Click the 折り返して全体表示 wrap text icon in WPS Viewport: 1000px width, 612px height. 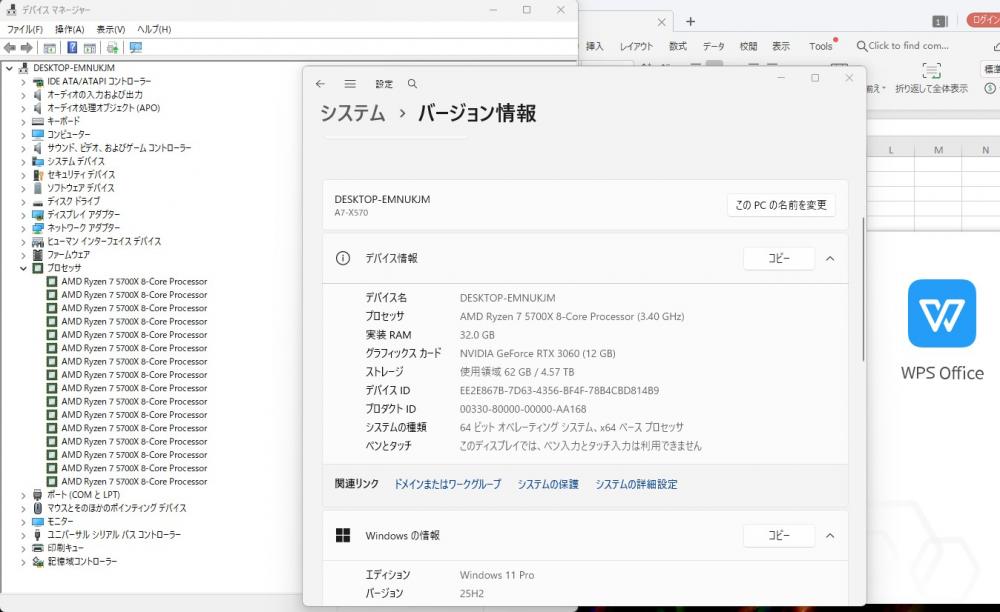pos(931,70)
